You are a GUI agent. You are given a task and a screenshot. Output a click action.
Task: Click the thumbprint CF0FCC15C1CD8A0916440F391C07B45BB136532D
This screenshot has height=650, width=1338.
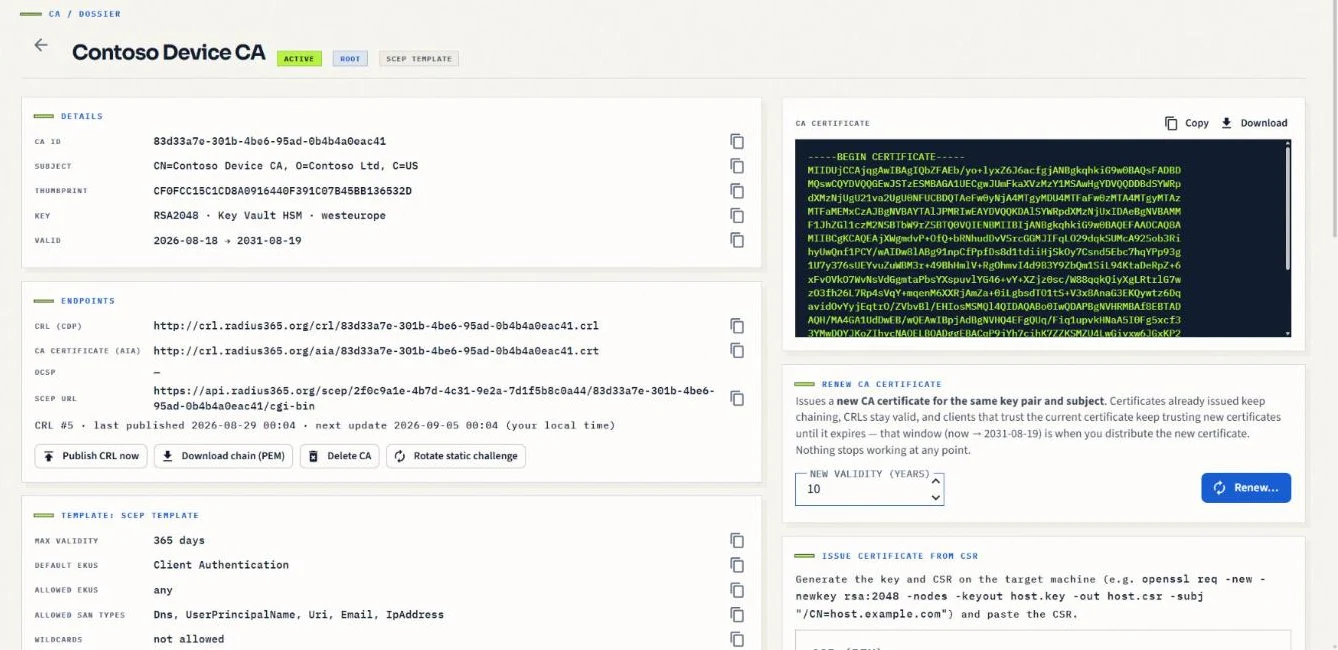(283, 191)
